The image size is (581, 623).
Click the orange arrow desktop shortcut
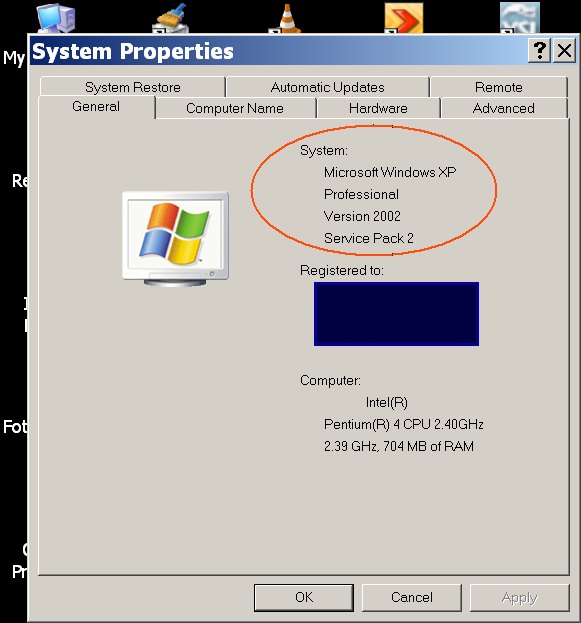pyautogui.click(x=403, y=18)
